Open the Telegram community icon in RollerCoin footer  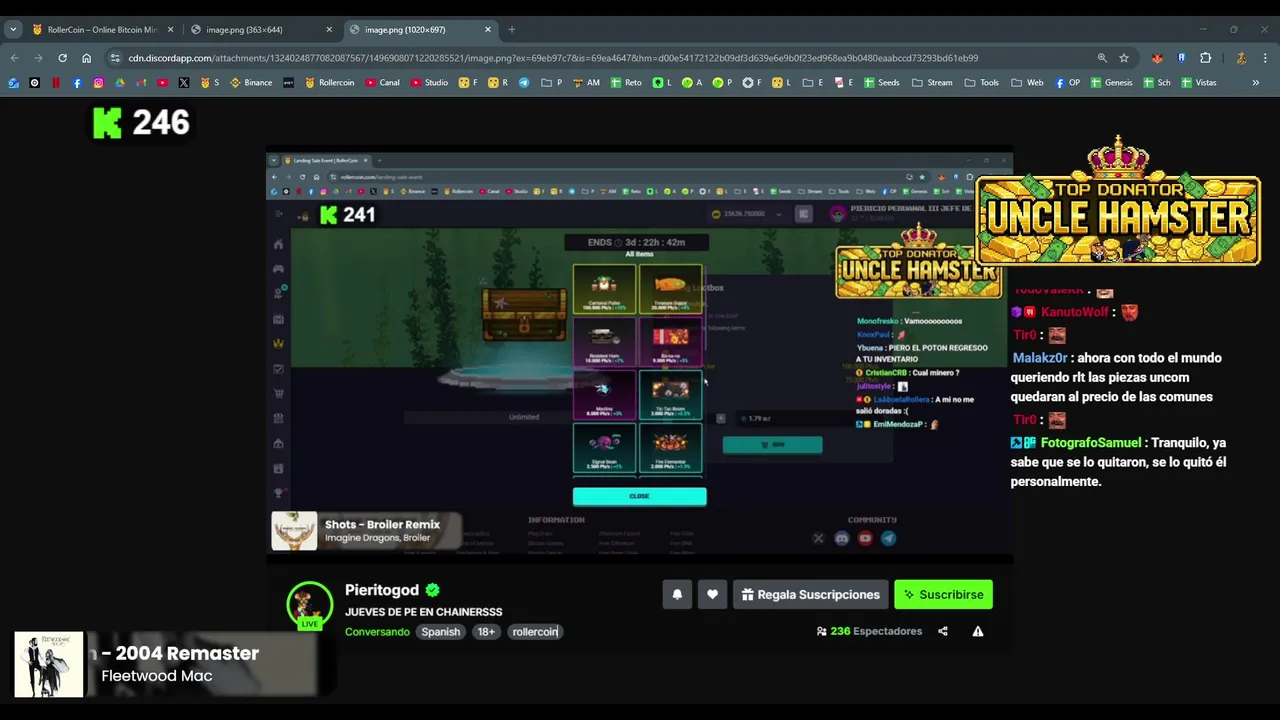(x=888, y=538)
